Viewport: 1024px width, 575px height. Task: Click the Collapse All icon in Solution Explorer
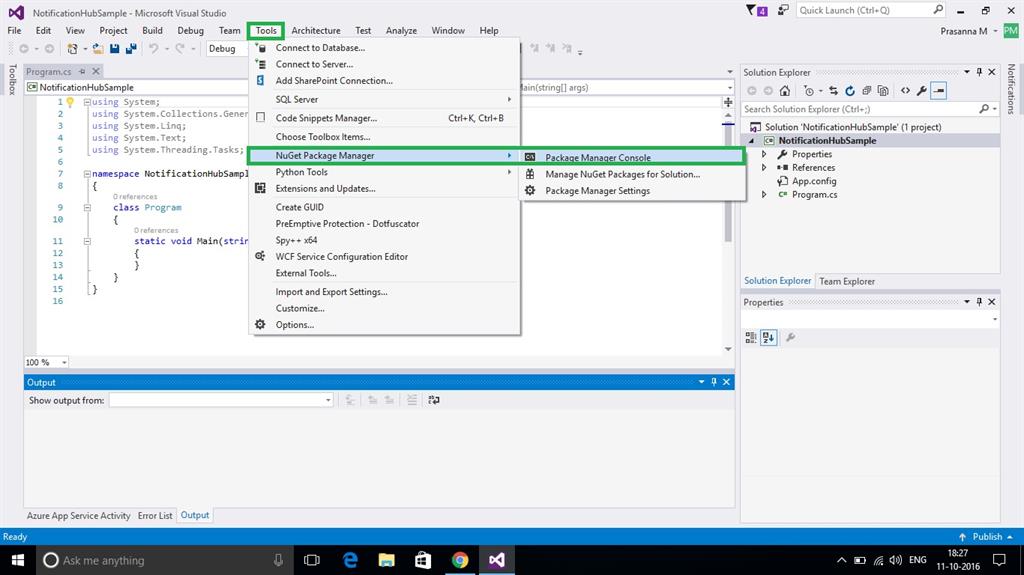[867, 91]
